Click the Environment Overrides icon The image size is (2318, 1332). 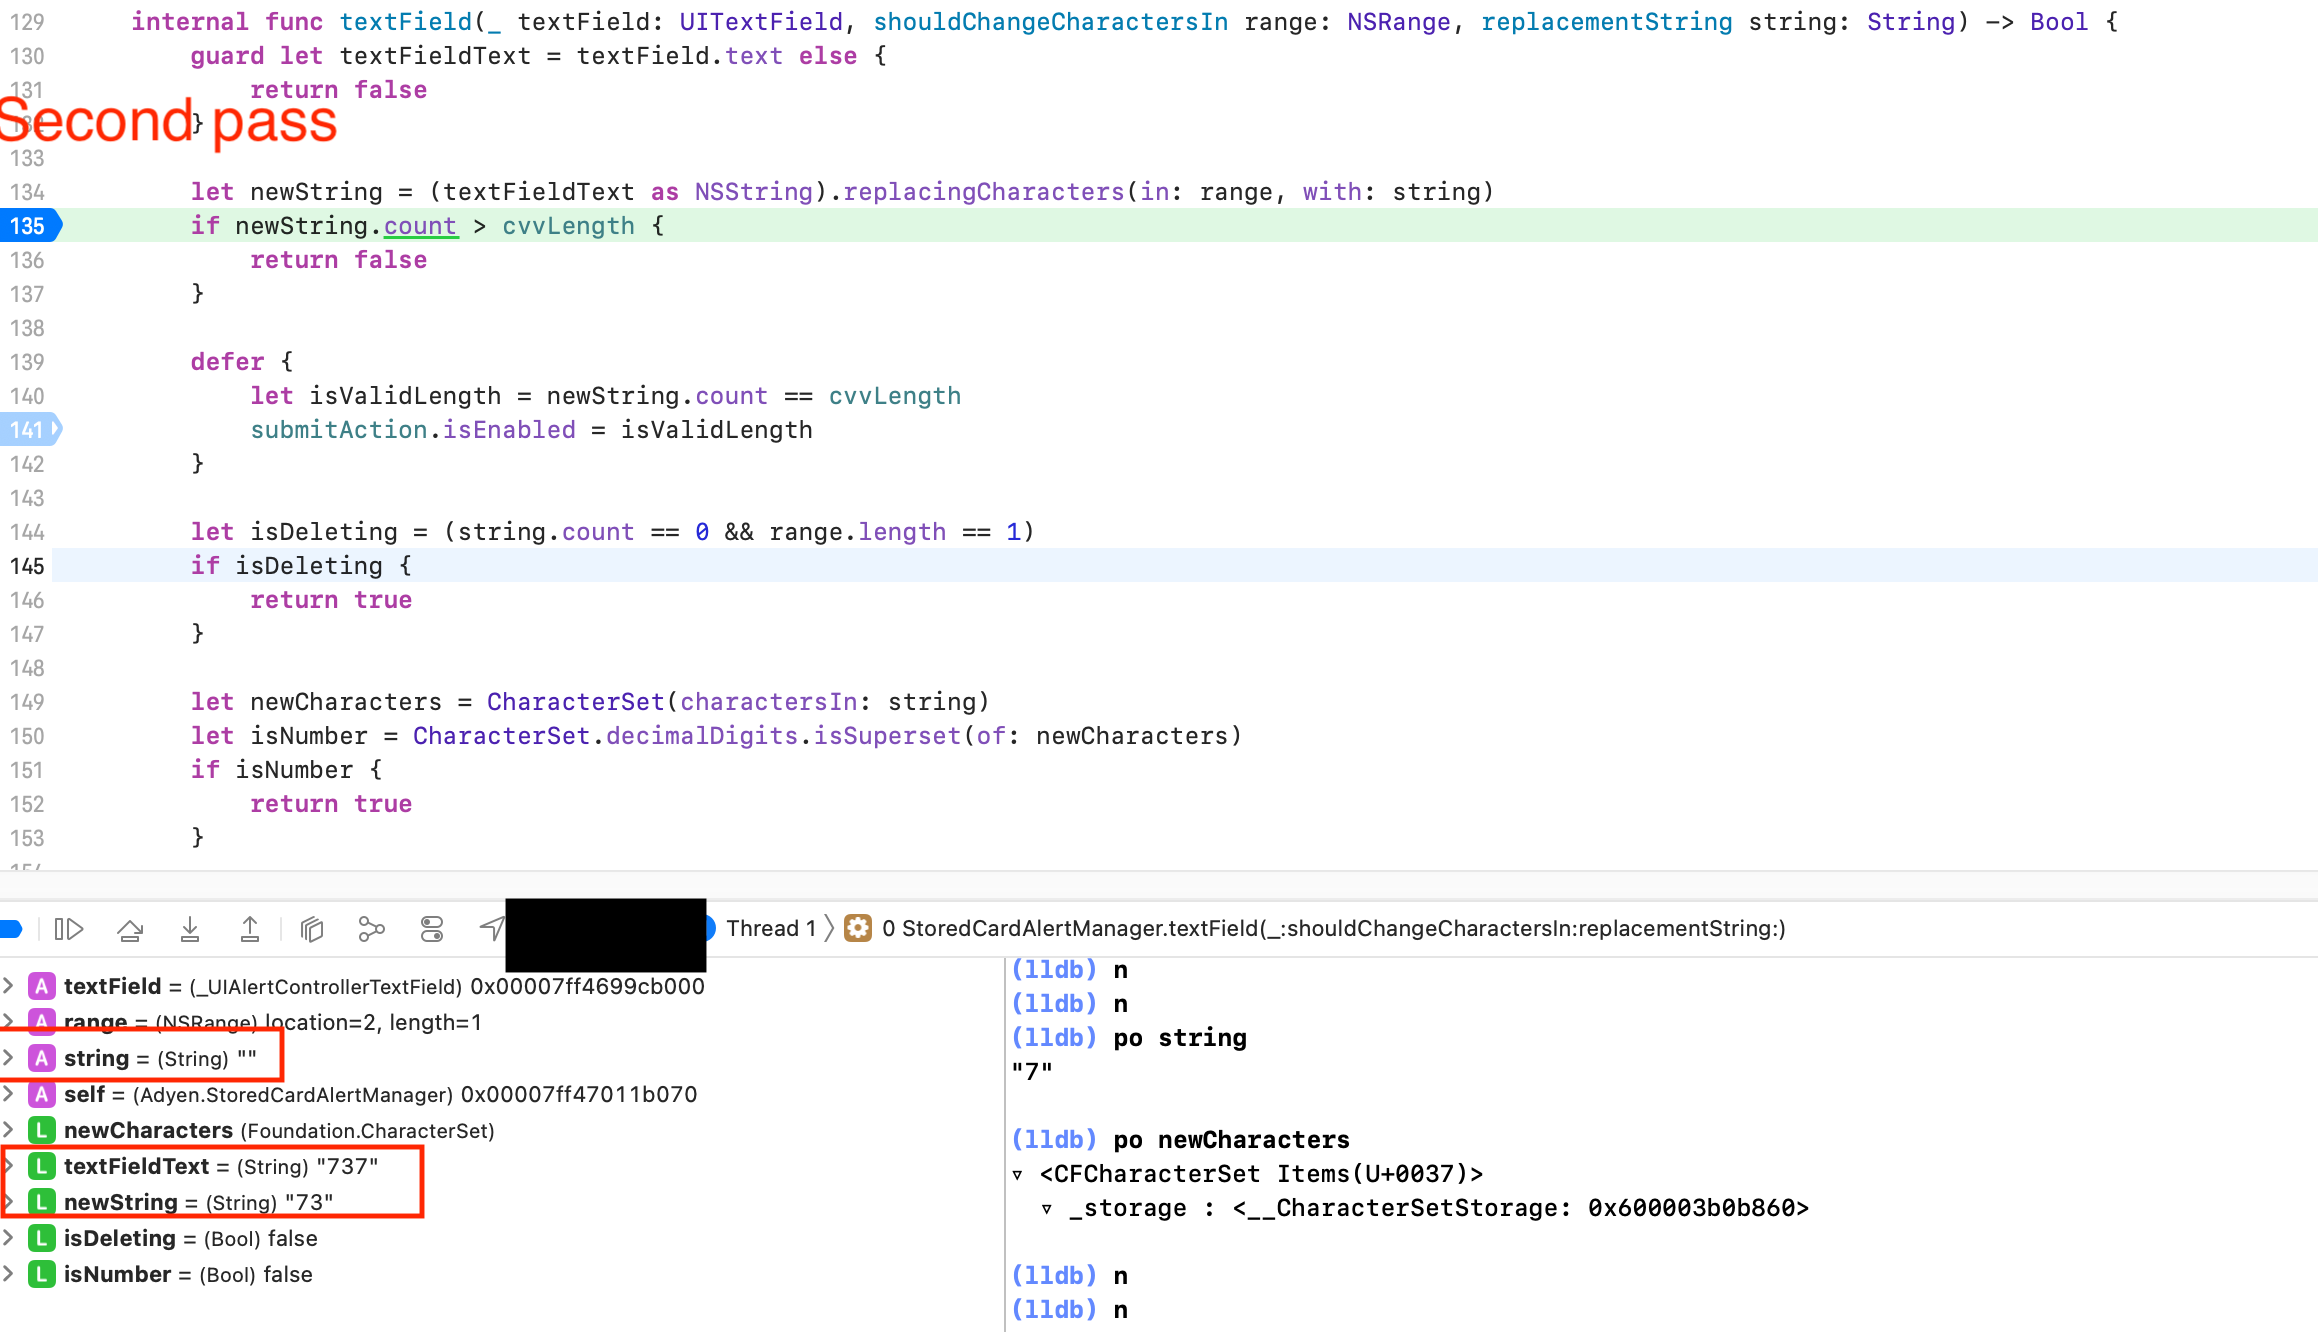[432, 928]
